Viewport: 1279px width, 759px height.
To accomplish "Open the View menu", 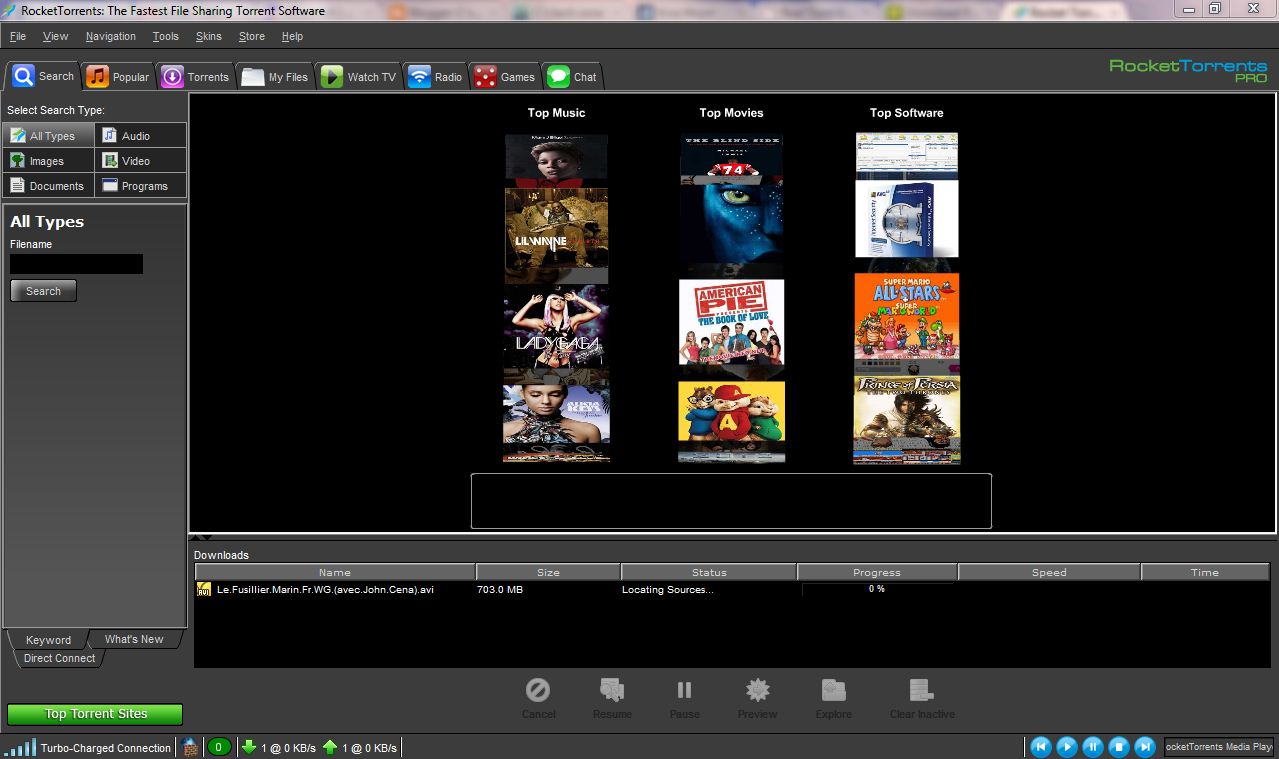I will [x=55, y=36].
